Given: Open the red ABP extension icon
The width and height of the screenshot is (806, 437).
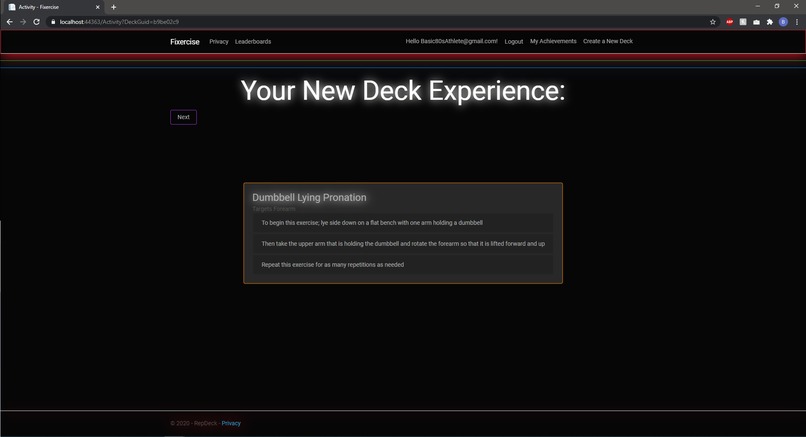Looking at the screenshot, I should (x=729, y=22).
